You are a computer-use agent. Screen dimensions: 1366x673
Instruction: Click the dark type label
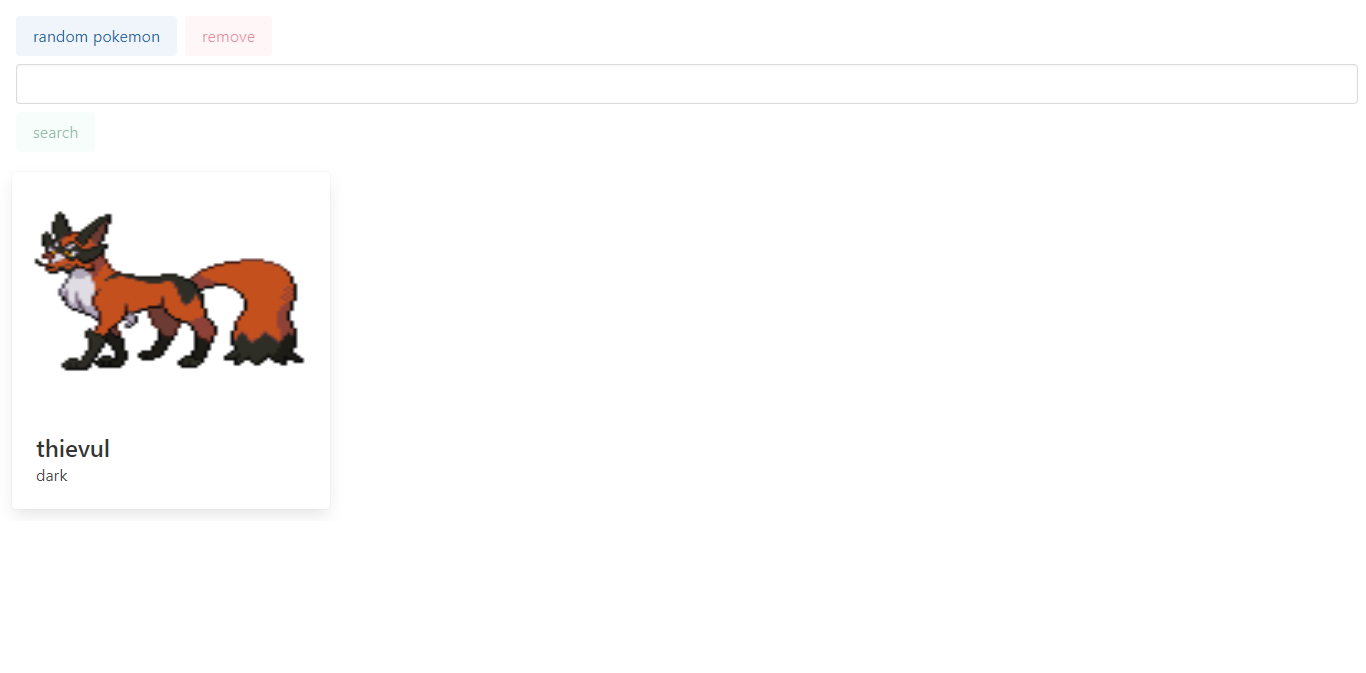tap(52, 476)
